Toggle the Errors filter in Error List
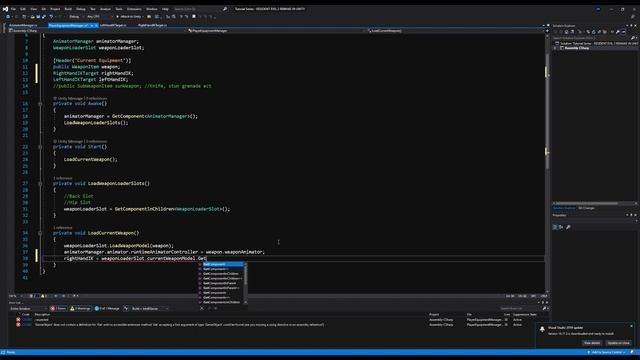 [58, 309]
